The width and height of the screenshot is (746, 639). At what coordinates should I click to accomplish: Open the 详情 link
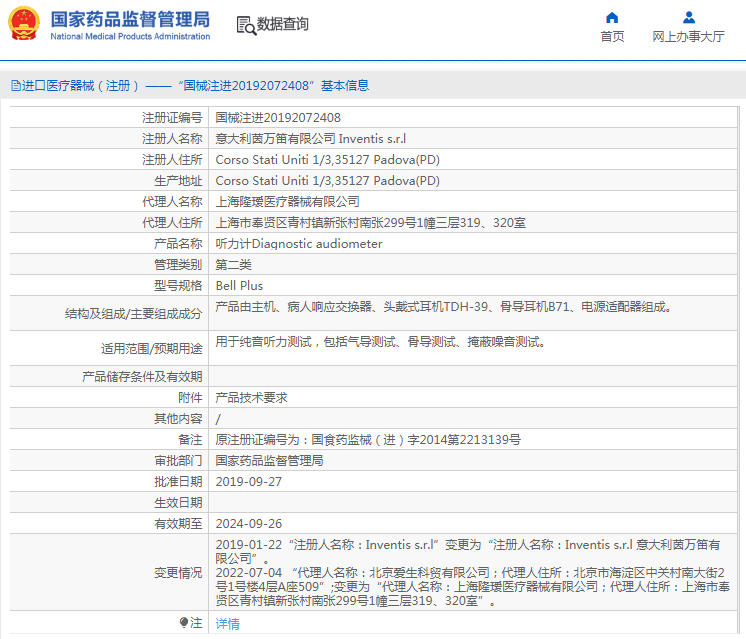[x=227, y=623]
